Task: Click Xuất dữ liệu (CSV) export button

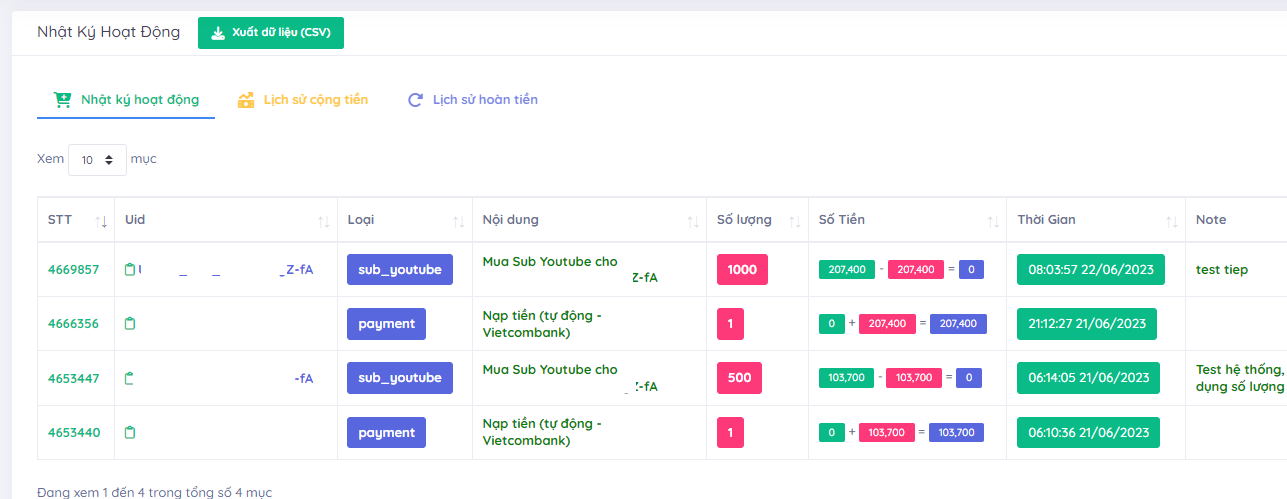Action: 271,32
